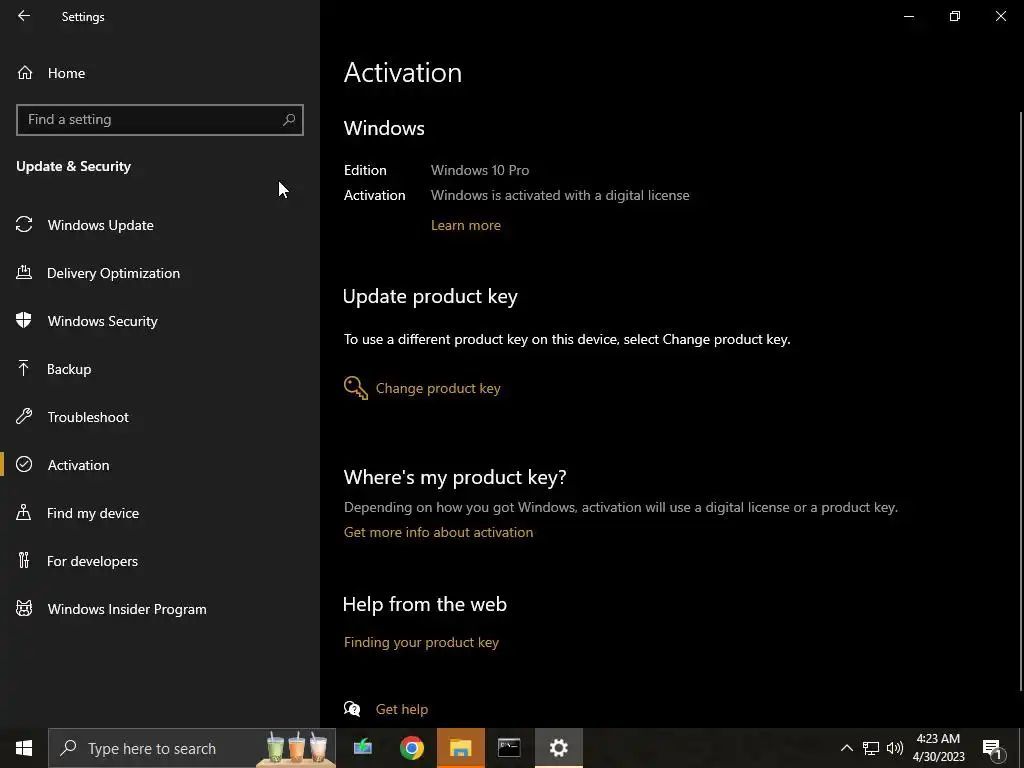Open File Explorer from the taskbar
The width and height of the screenshot is (1024, 768).
460,748
